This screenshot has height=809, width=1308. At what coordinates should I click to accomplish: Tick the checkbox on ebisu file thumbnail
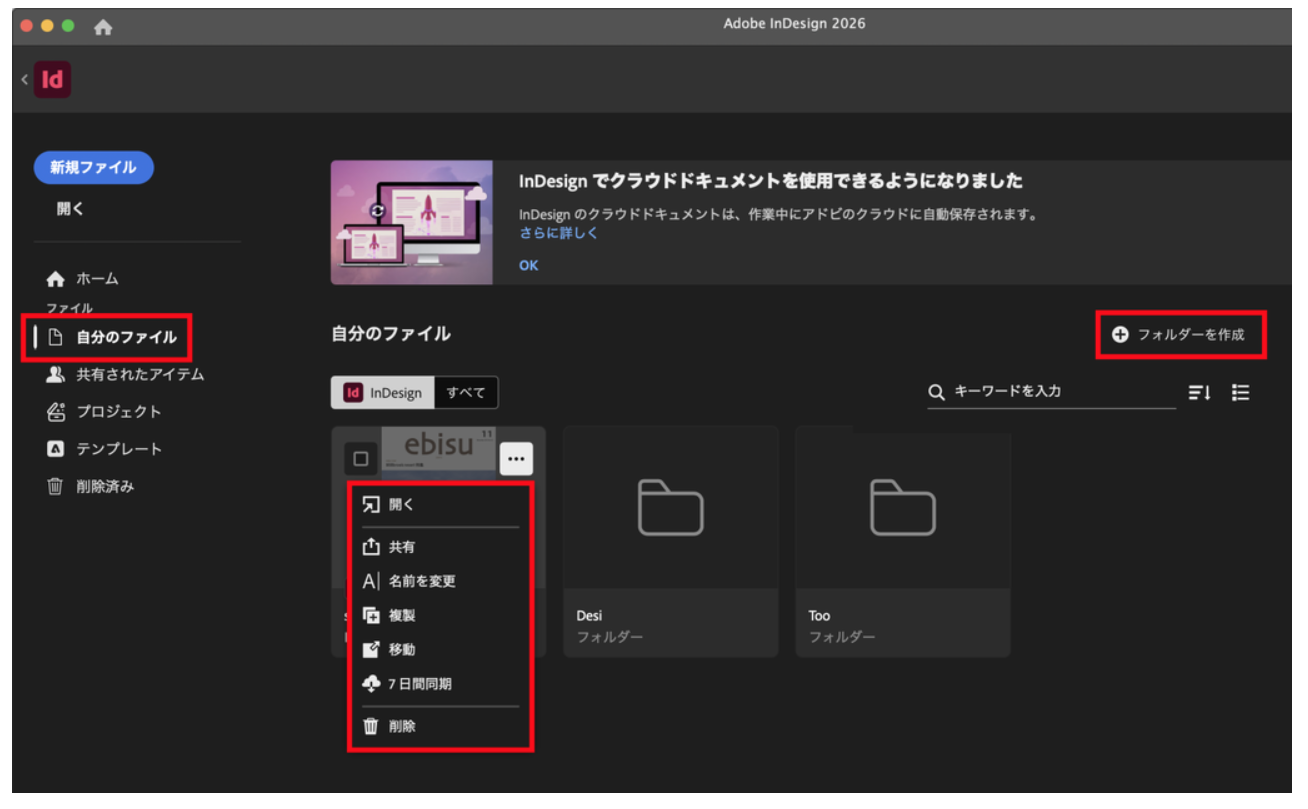(x=361, y=459)
